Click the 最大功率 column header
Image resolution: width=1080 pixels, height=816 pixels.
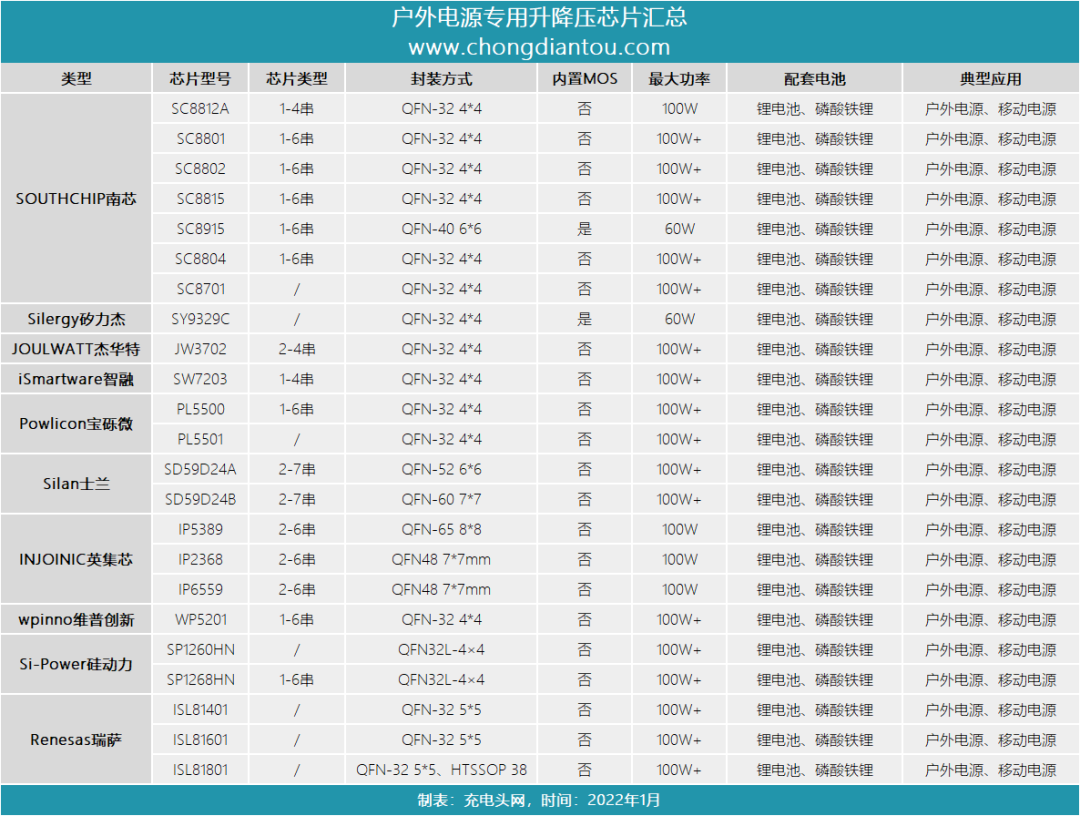pyautogui.click(x=679, y=79)
